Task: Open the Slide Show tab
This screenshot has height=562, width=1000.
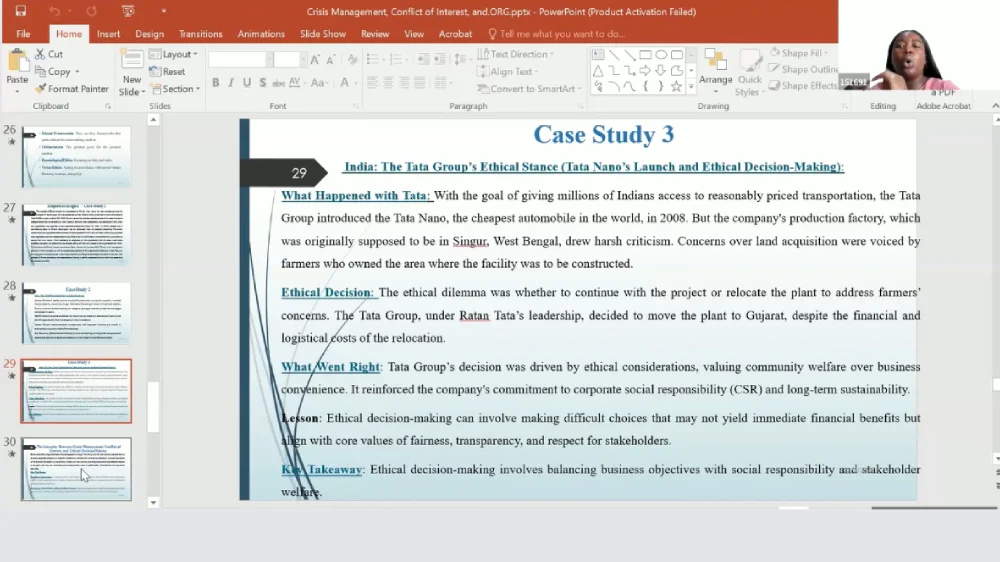Action: tap(323, 33)
